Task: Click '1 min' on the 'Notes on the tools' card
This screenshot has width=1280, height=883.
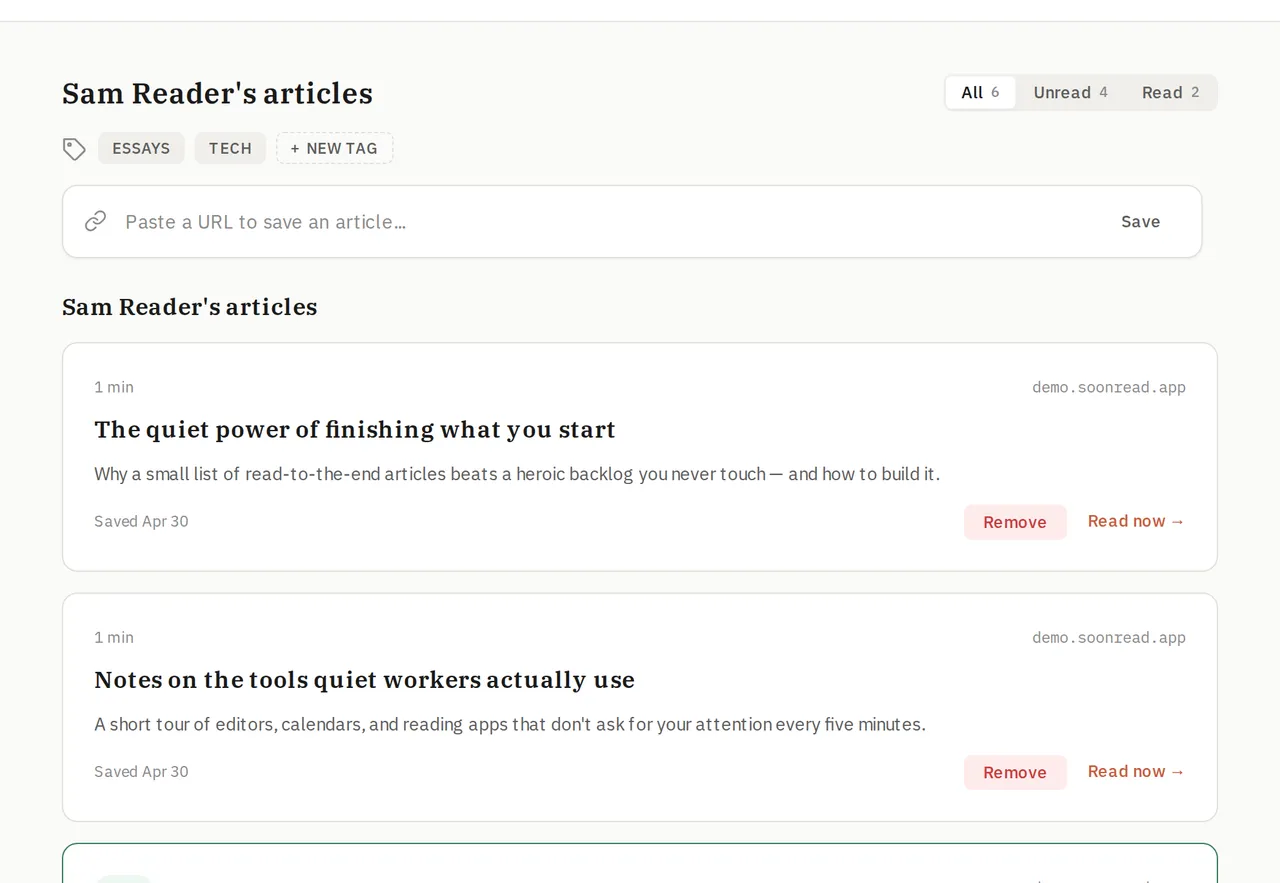Action: click(x=114, y=637)
